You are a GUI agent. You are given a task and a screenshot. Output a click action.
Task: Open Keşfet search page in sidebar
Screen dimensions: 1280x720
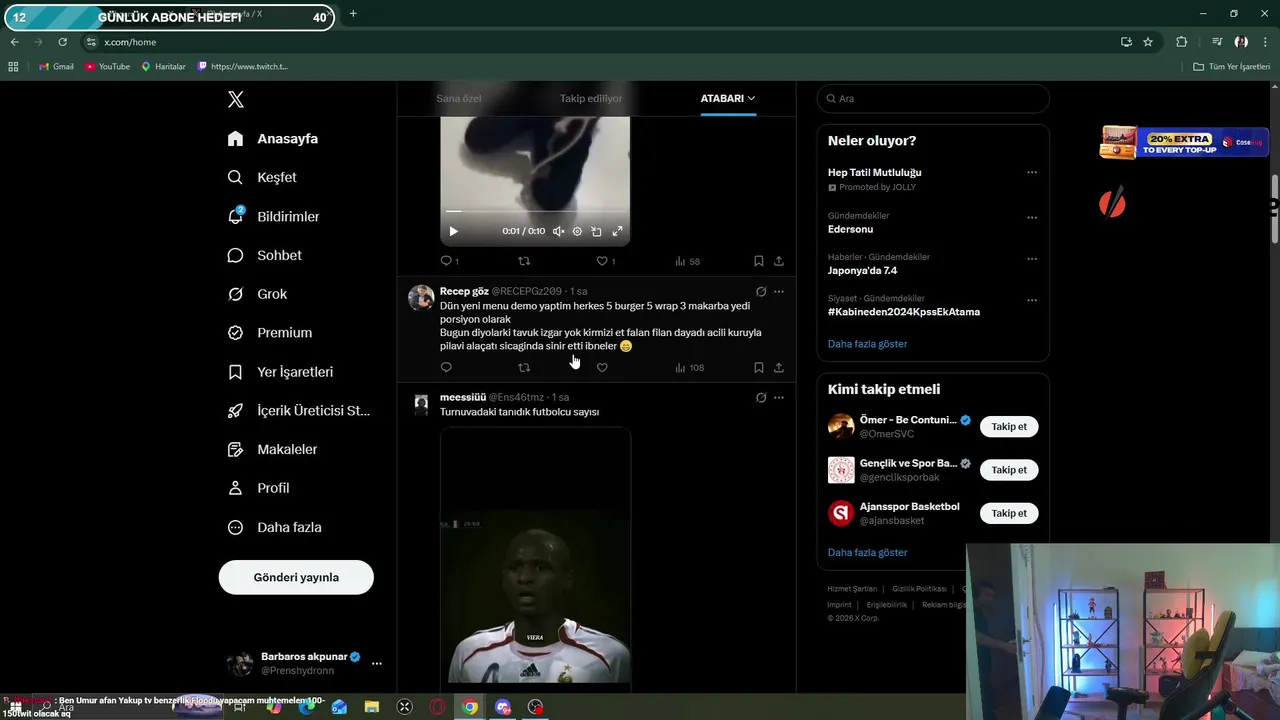click(x=261, y=177)
